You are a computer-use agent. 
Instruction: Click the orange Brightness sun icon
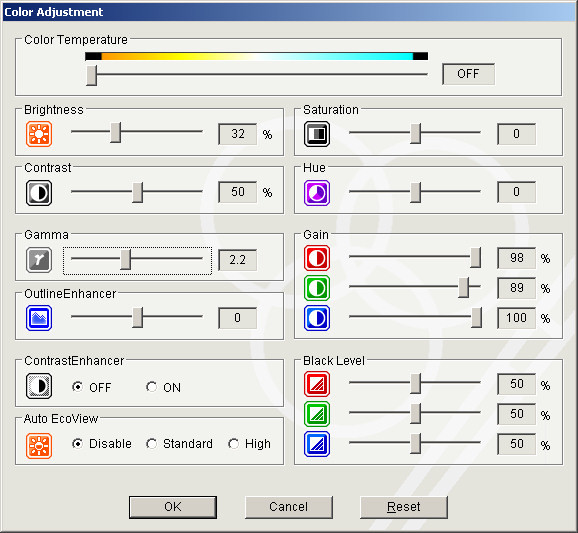[39, 134]
